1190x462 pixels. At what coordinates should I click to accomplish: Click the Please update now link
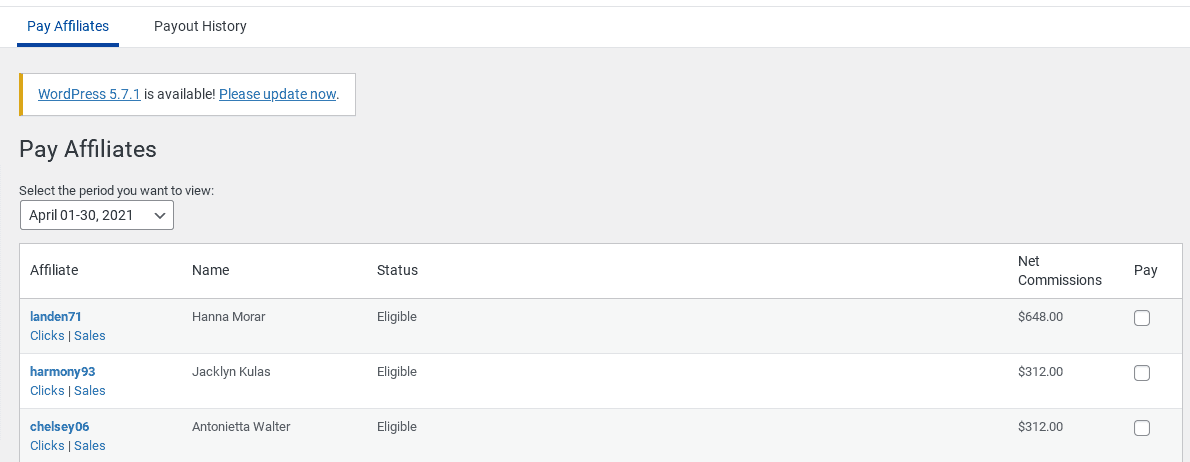(x=277, y=94)
